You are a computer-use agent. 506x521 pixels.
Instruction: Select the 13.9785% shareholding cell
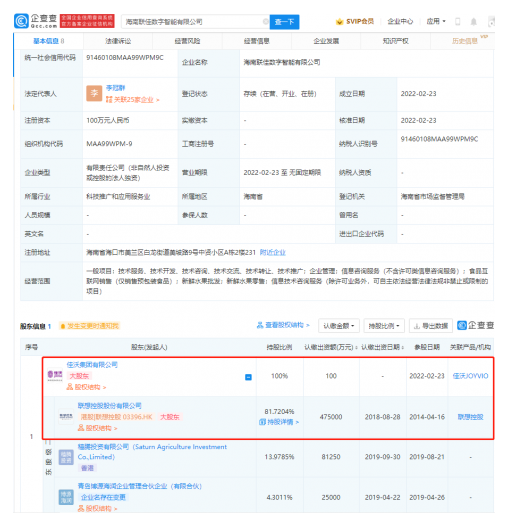click(279, 457)
